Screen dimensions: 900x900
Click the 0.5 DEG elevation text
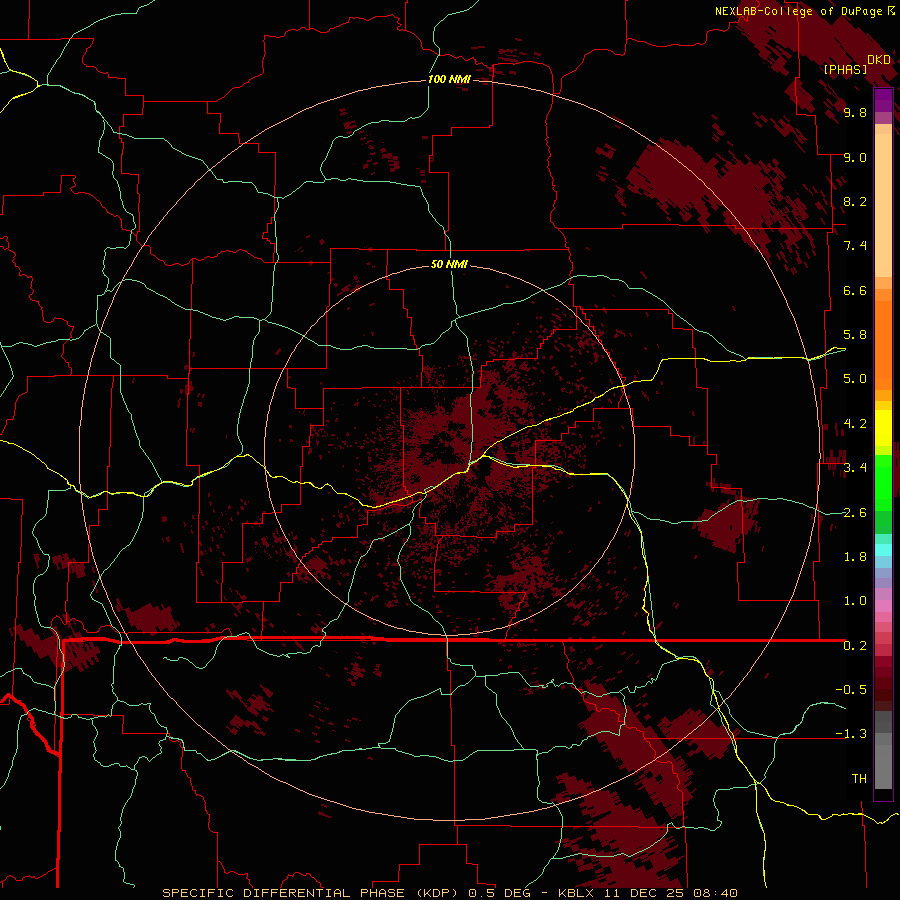tap(500, 893)
